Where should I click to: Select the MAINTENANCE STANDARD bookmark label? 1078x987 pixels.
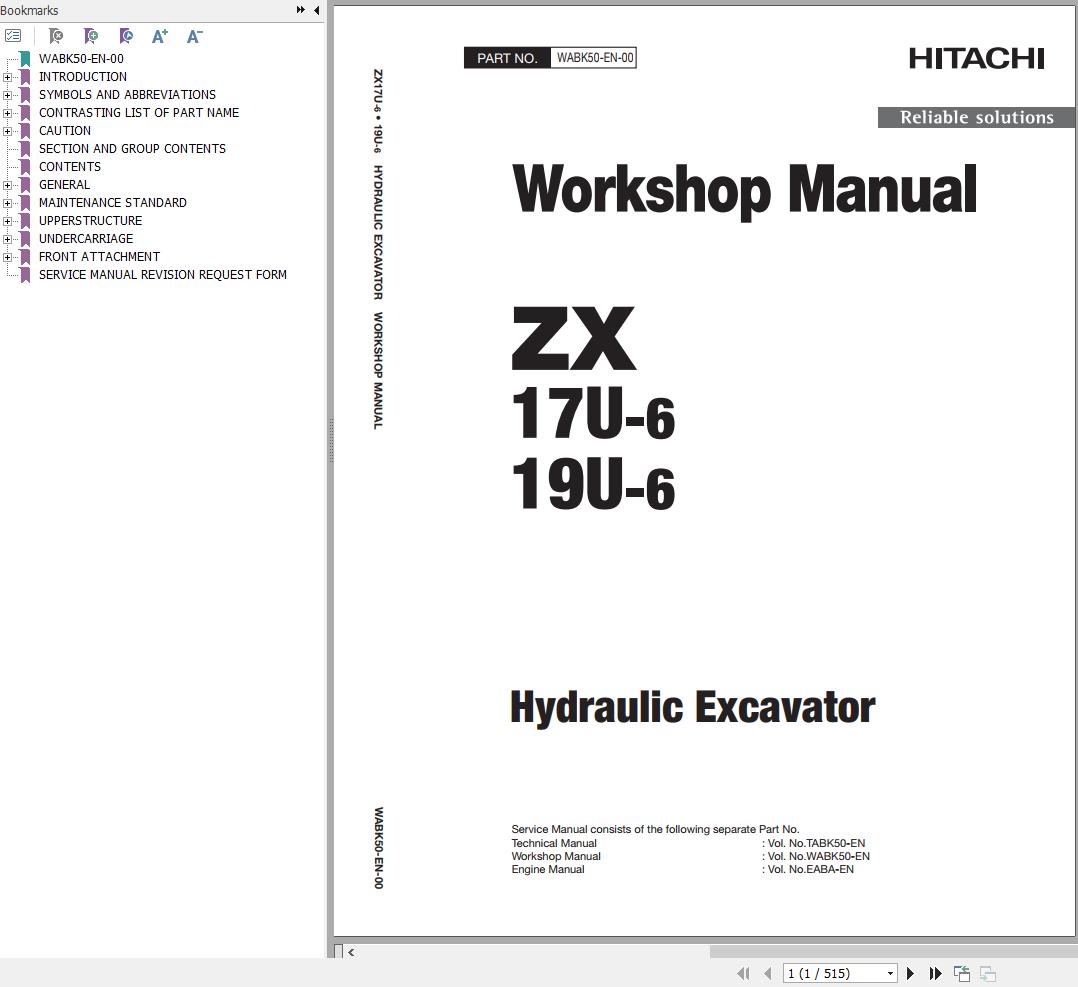point(113,203)
